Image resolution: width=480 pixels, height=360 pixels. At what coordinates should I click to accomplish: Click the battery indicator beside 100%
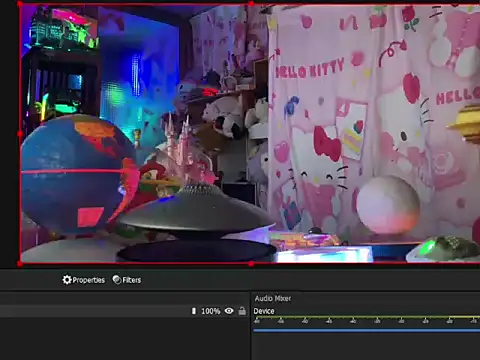[194, 311]
